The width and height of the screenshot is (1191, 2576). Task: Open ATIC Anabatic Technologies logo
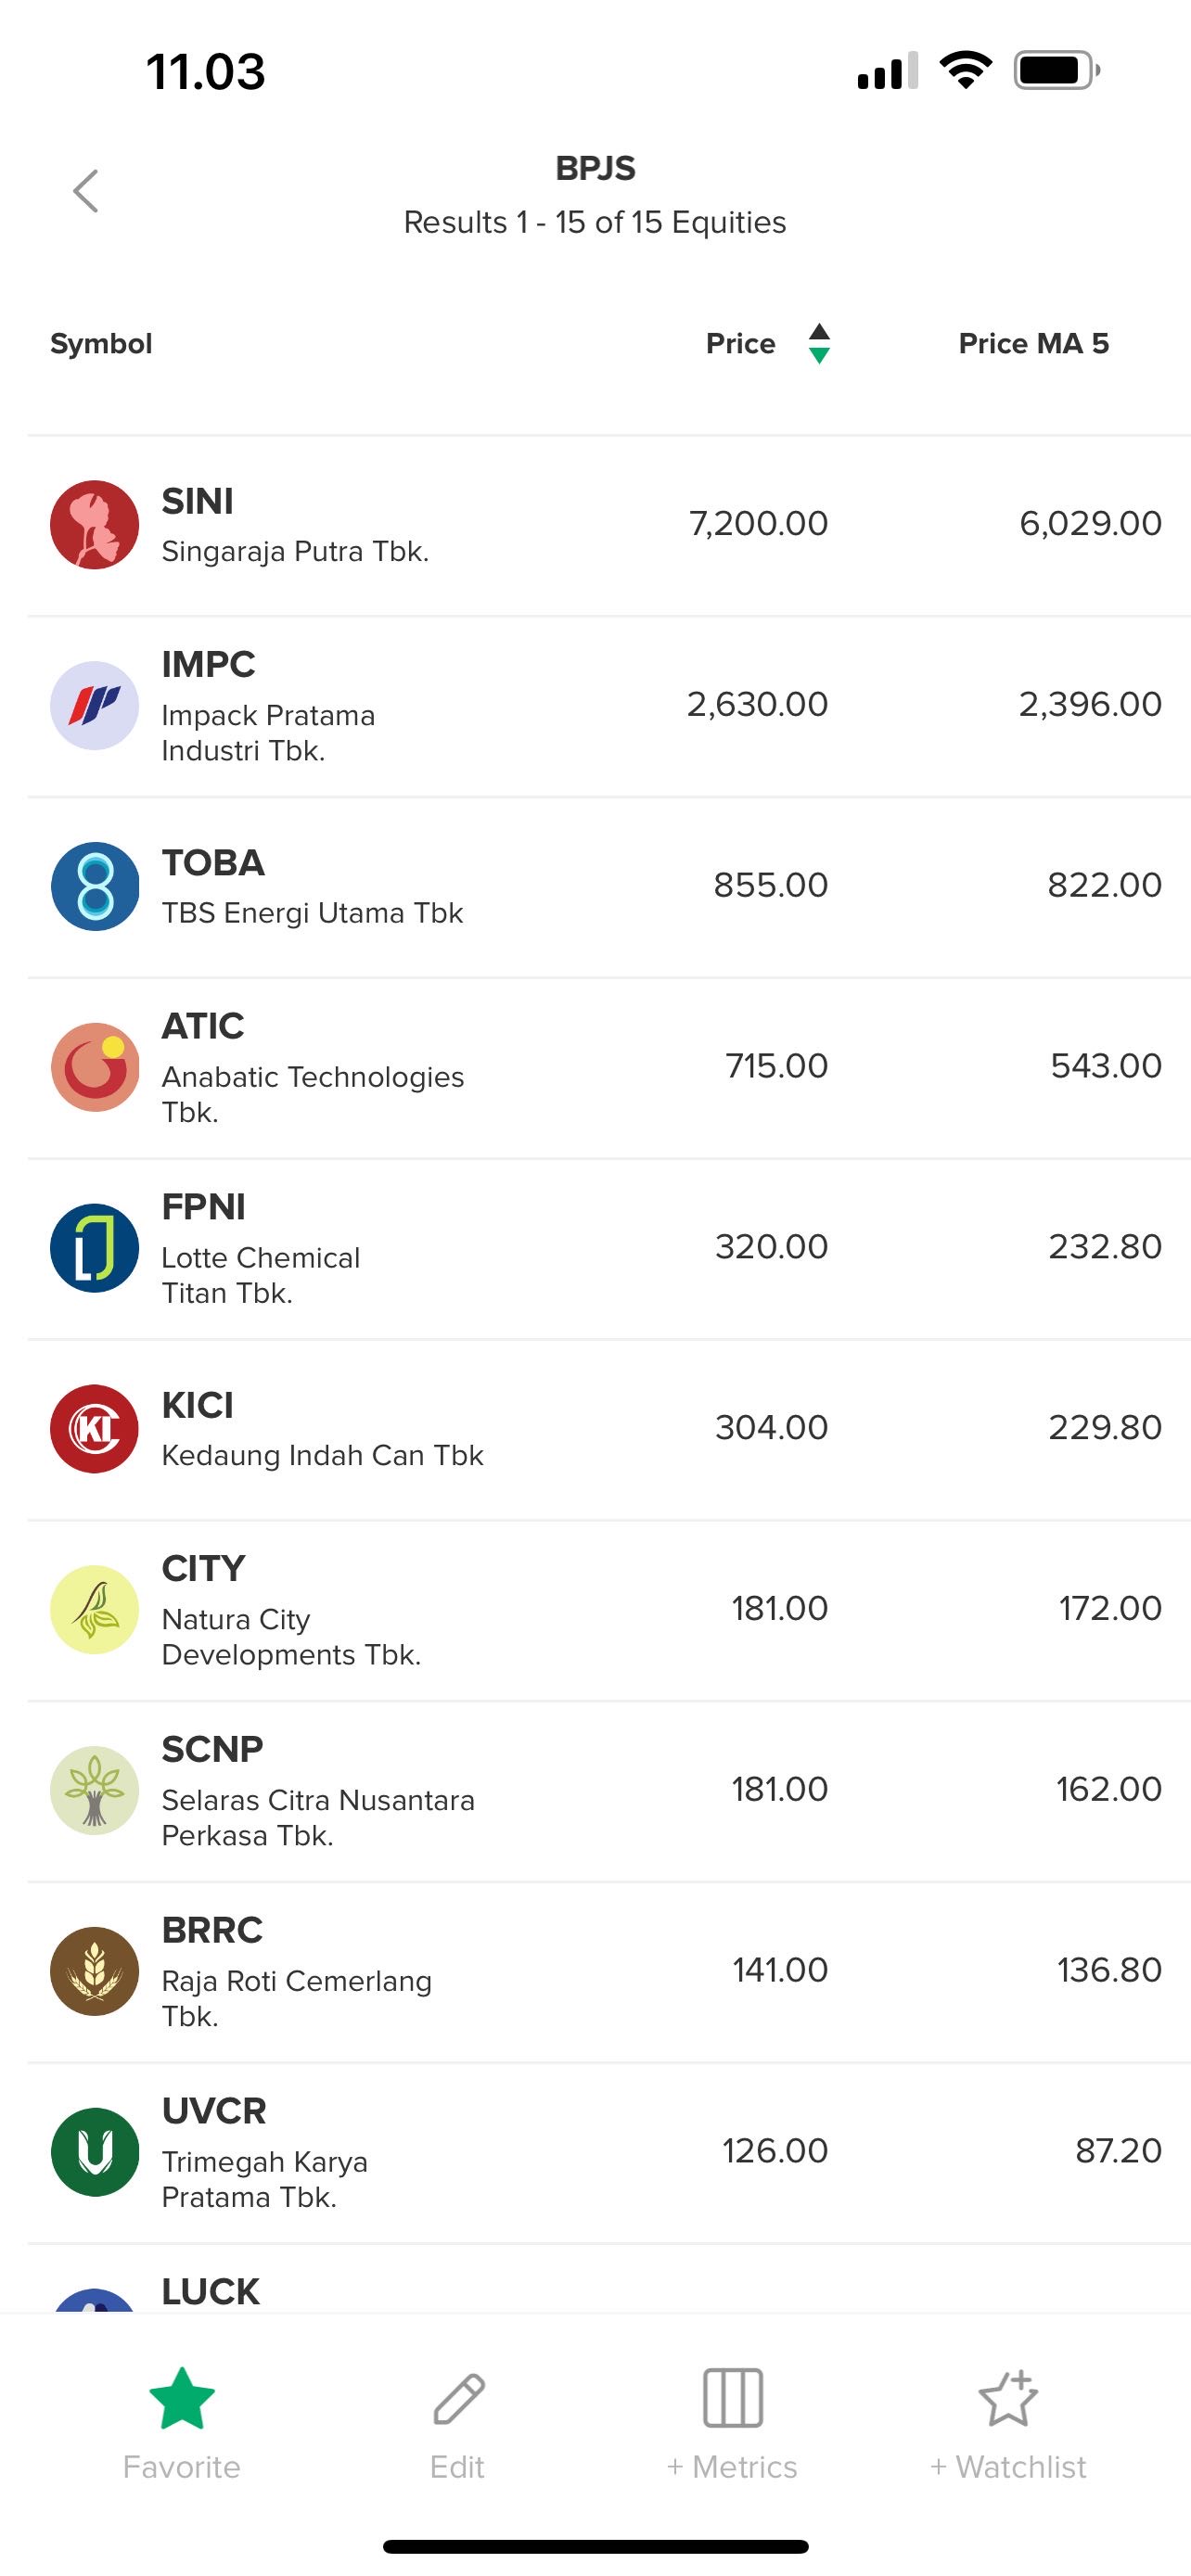pyautogui.click(x=95, y=1067)
